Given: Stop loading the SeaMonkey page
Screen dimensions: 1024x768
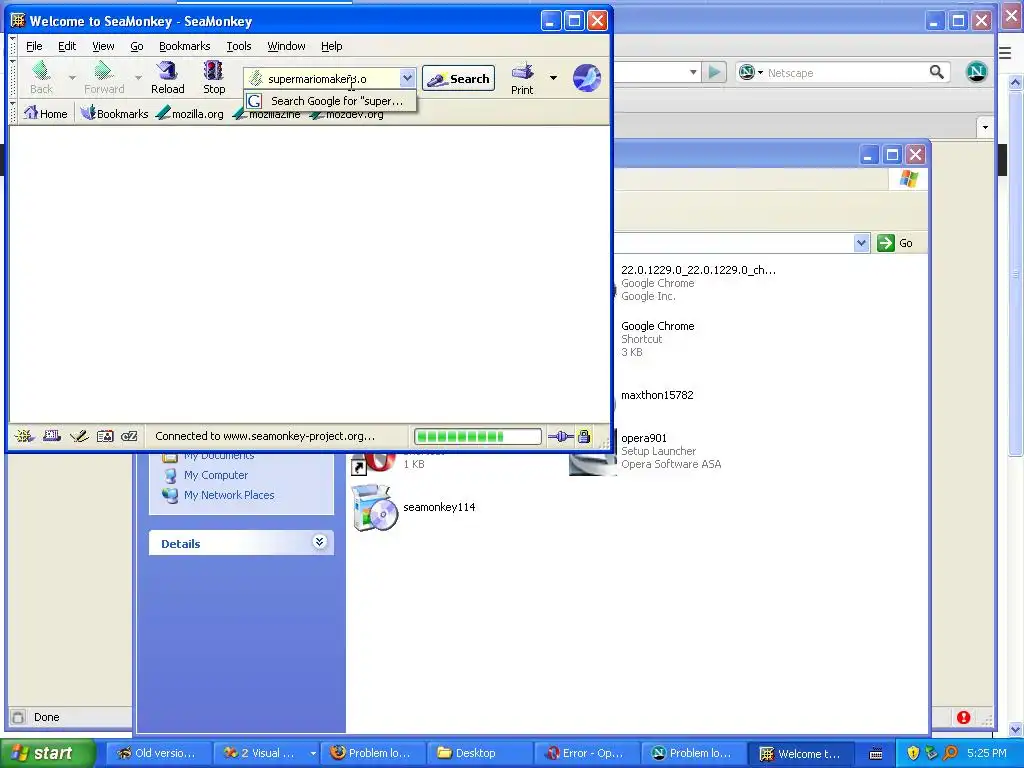Looking at the screenshot, I should pyautogui.click(x=214, y=78).
